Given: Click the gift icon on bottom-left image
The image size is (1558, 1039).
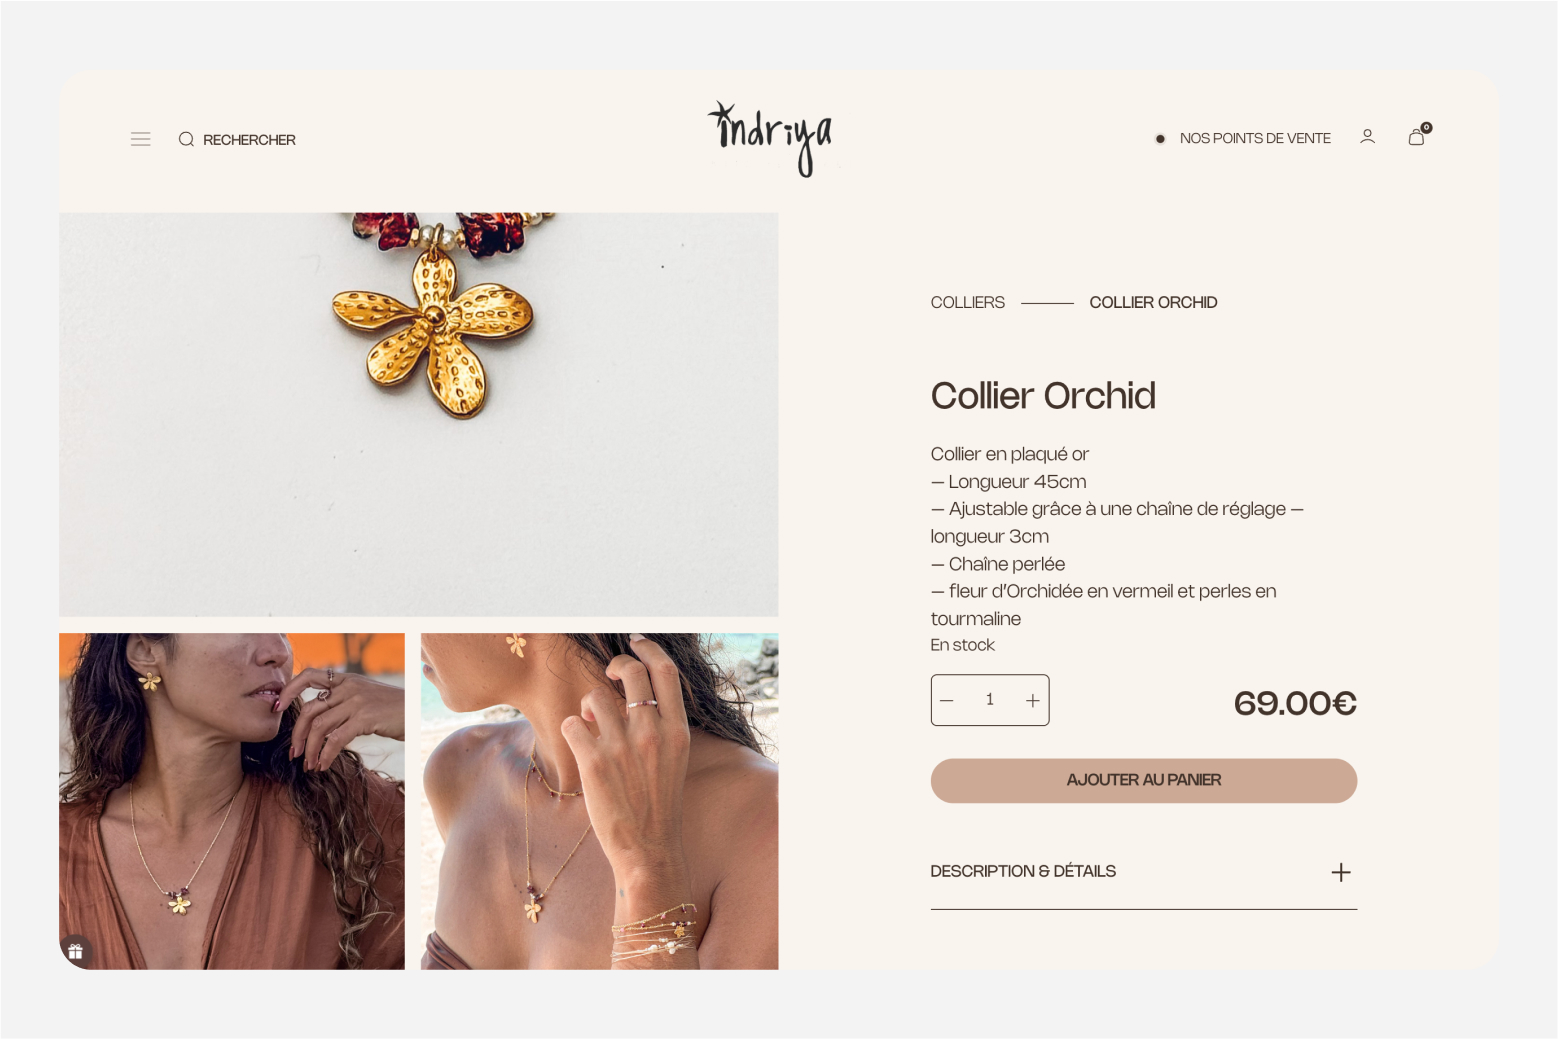Looking at the screenshot, I should point(76,951).
